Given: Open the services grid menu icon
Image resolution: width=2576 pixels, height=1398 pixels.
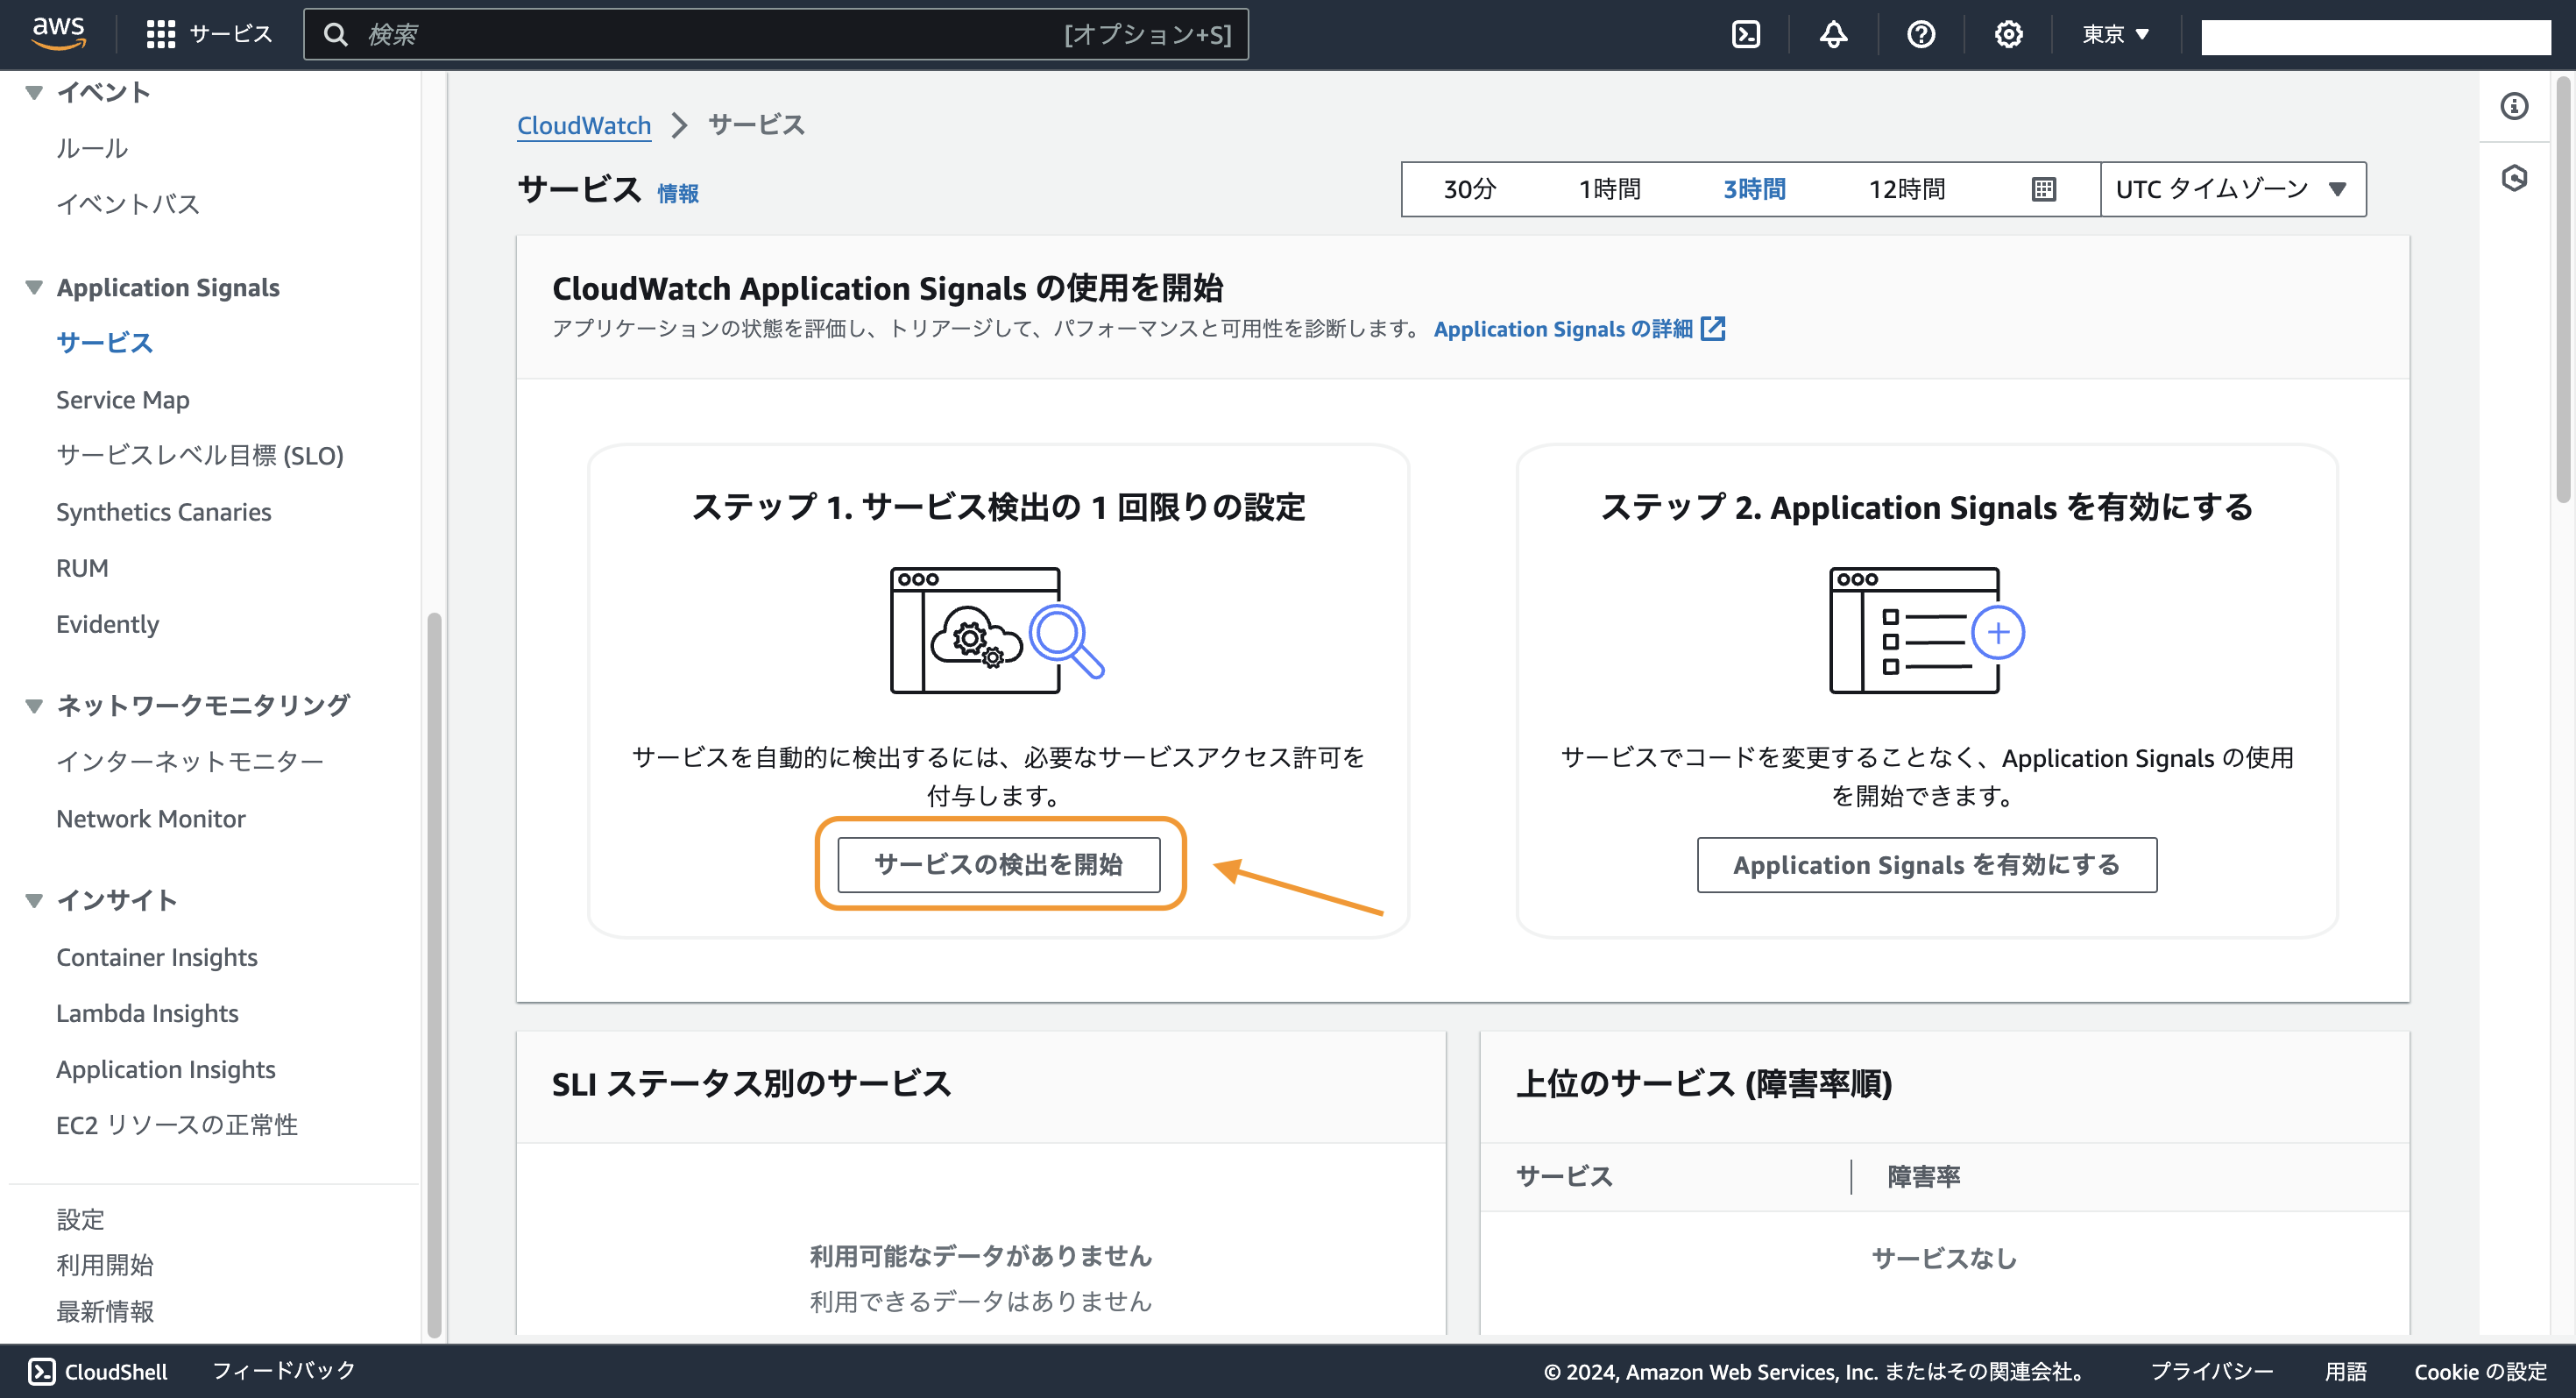Looking at the screenshot, I should pyautogui.click(x=160, y=35).
